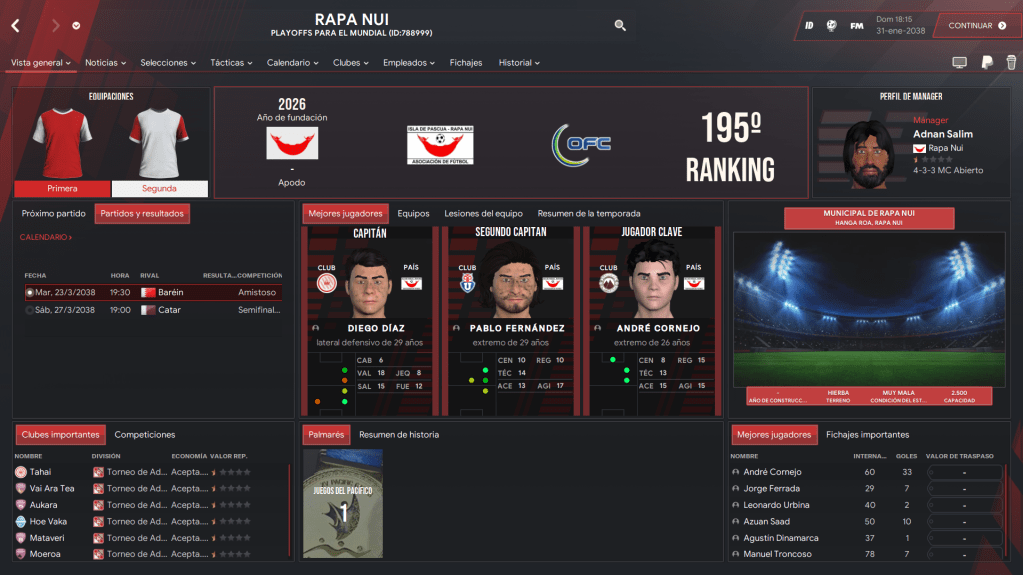Open the search magnifier icon
Screen dimensions: 1023x575
pyautogui.click(x=620, y=26)
